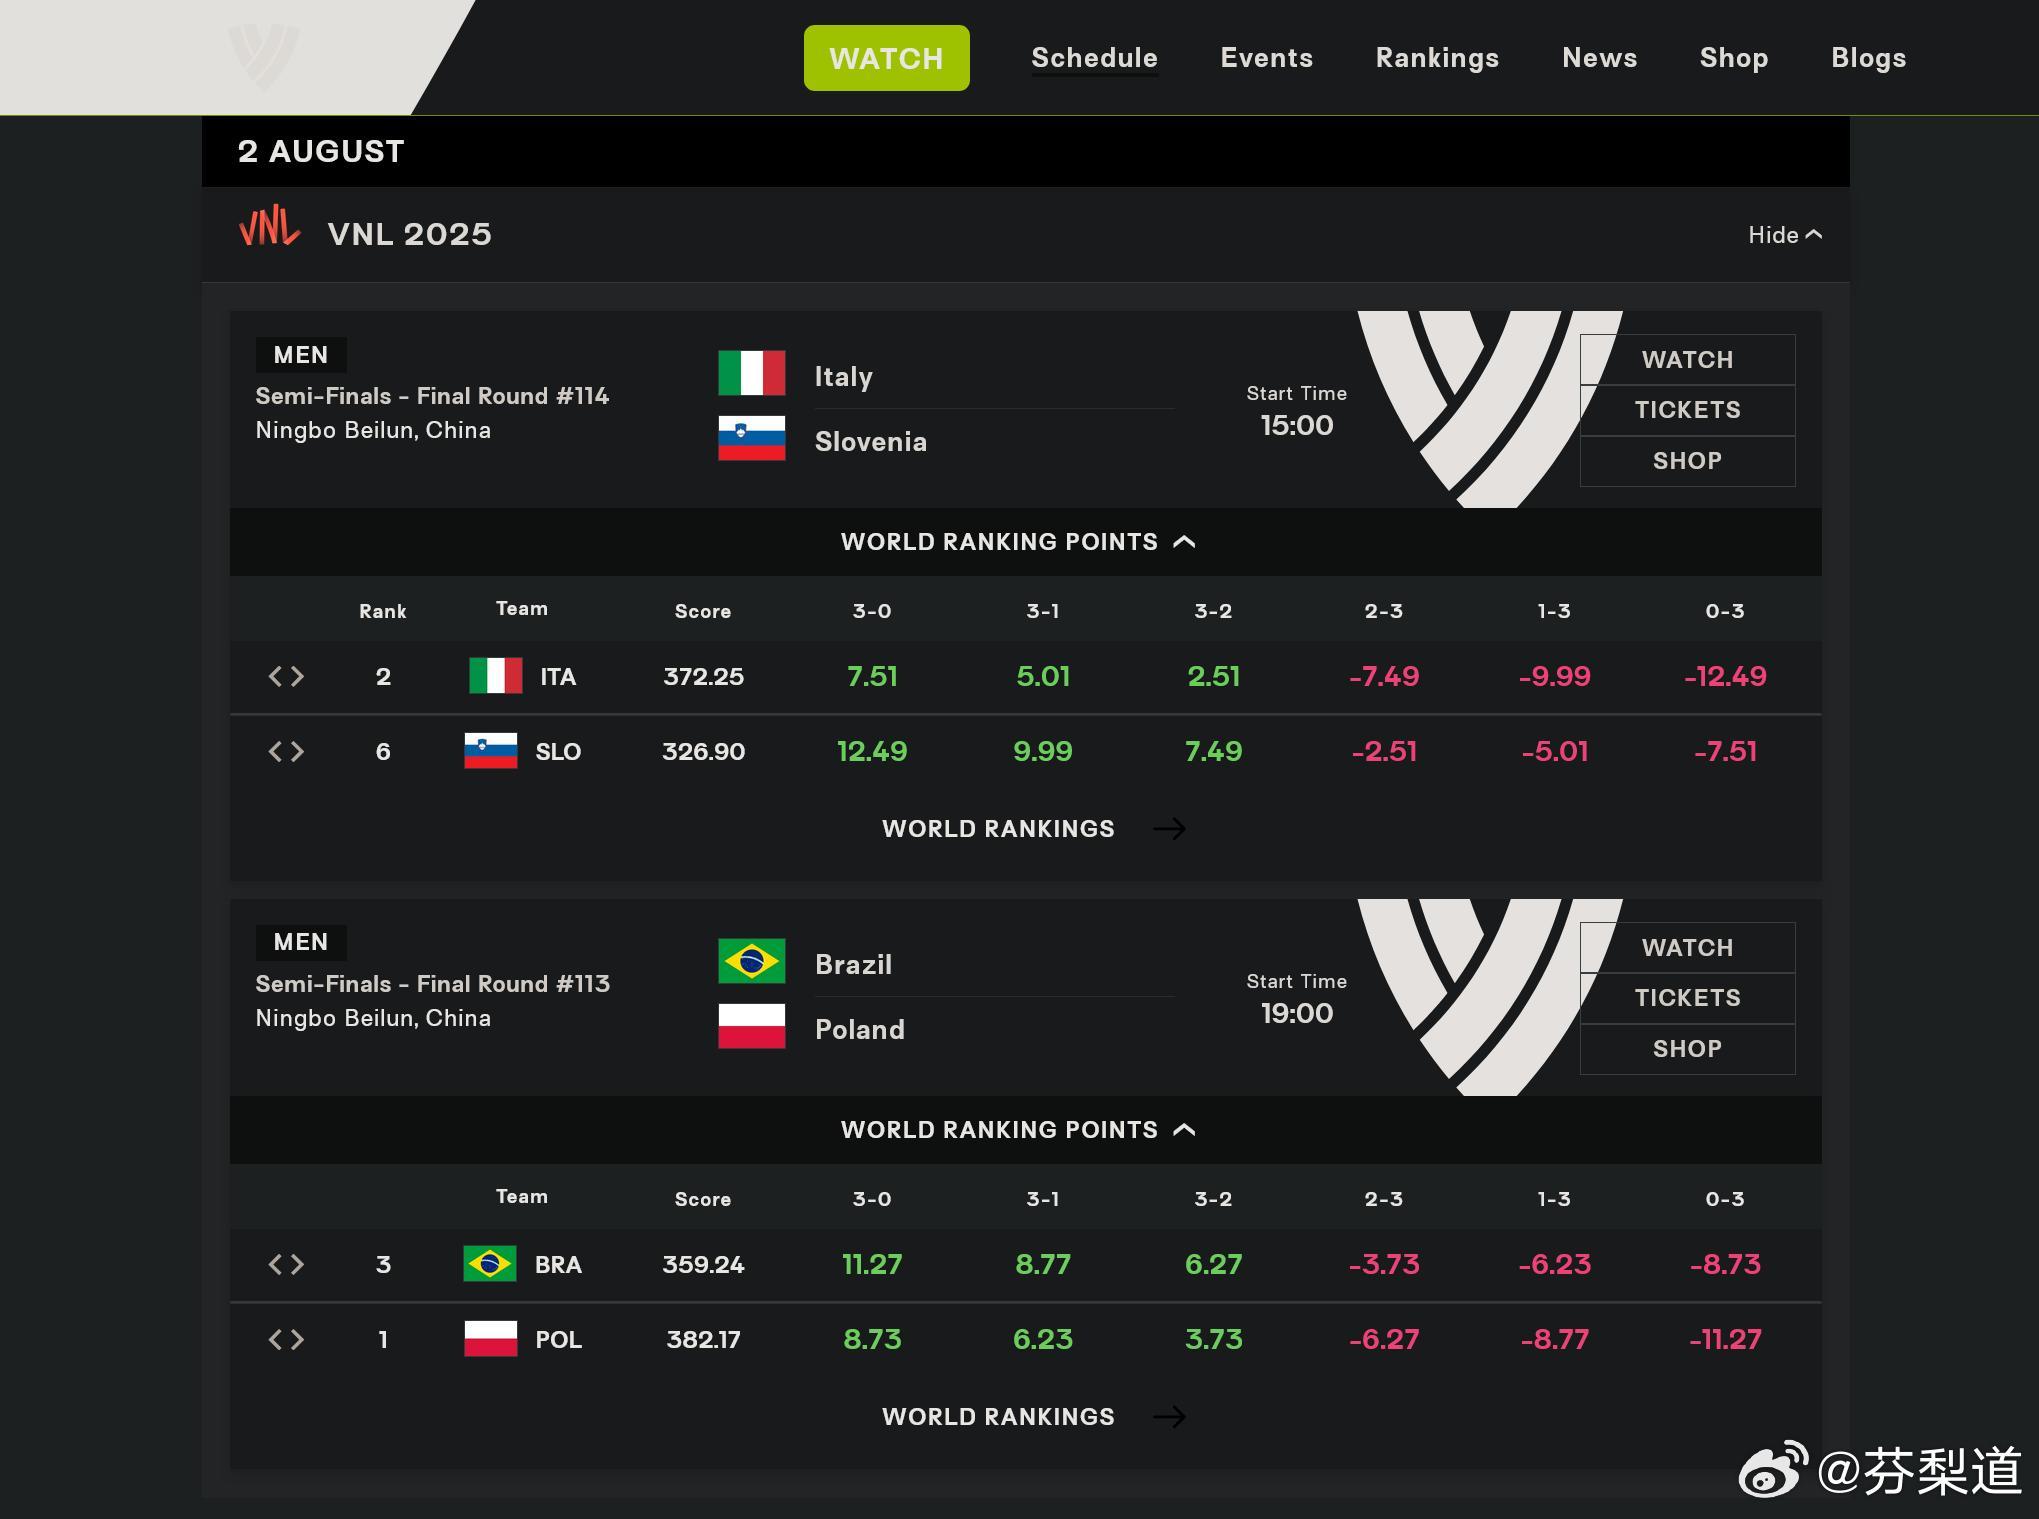2039x1519 pixels.
Task: Click the -12.49 value in ITA row
Action: point(1725,677)
